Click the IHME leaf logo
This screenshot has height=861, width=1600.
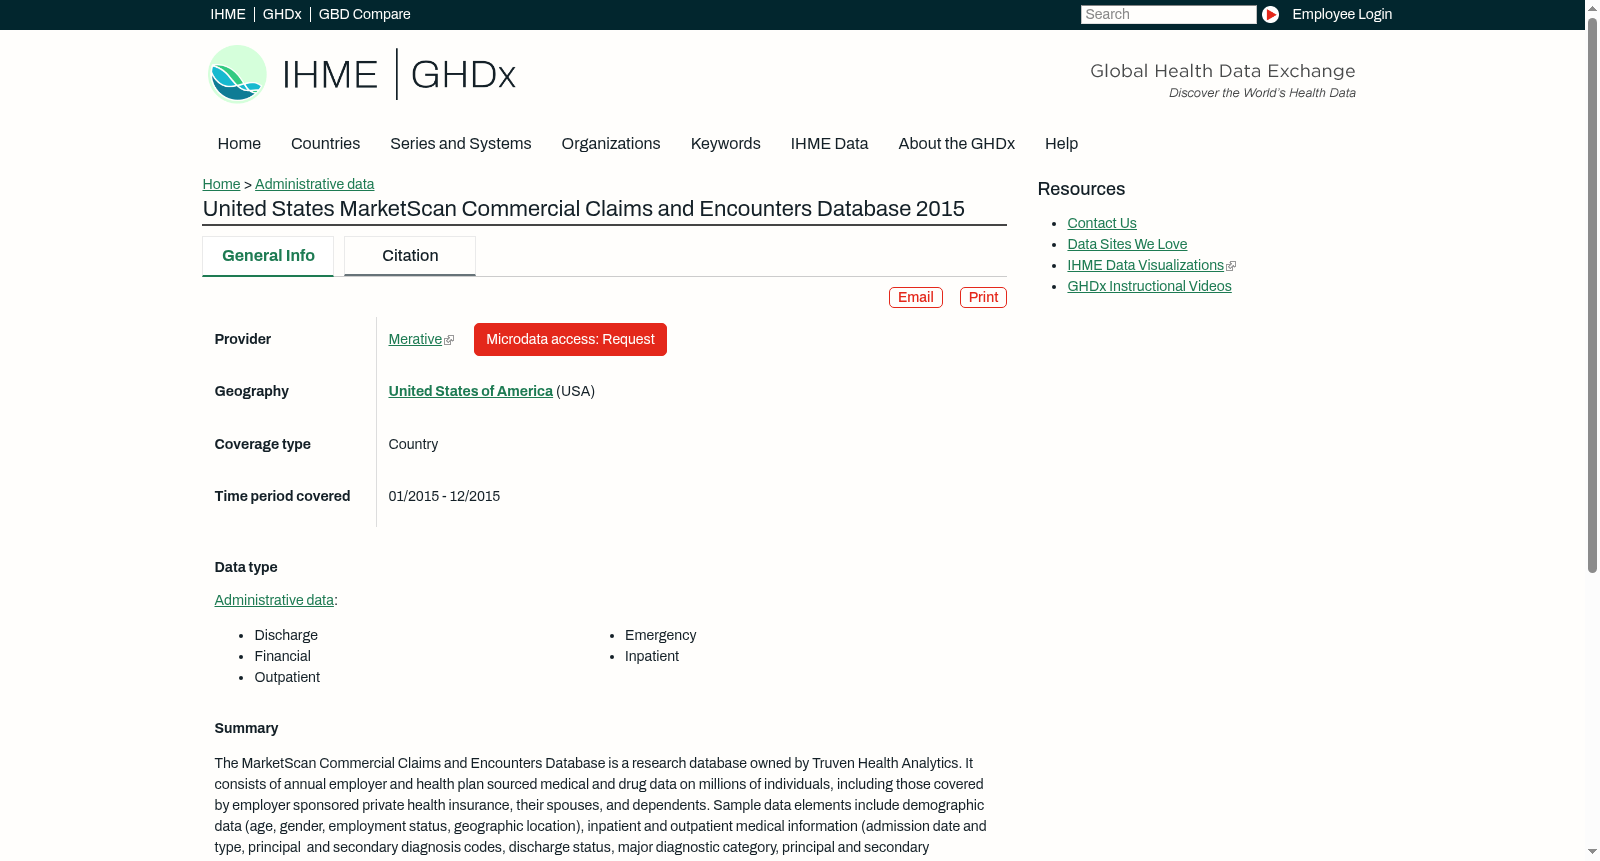[237, 74]
